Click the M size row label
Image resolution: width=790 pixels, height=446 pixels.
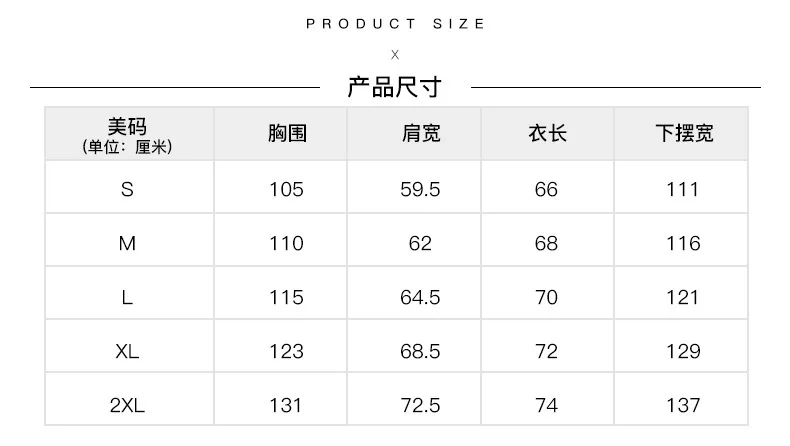click(127, 243)
